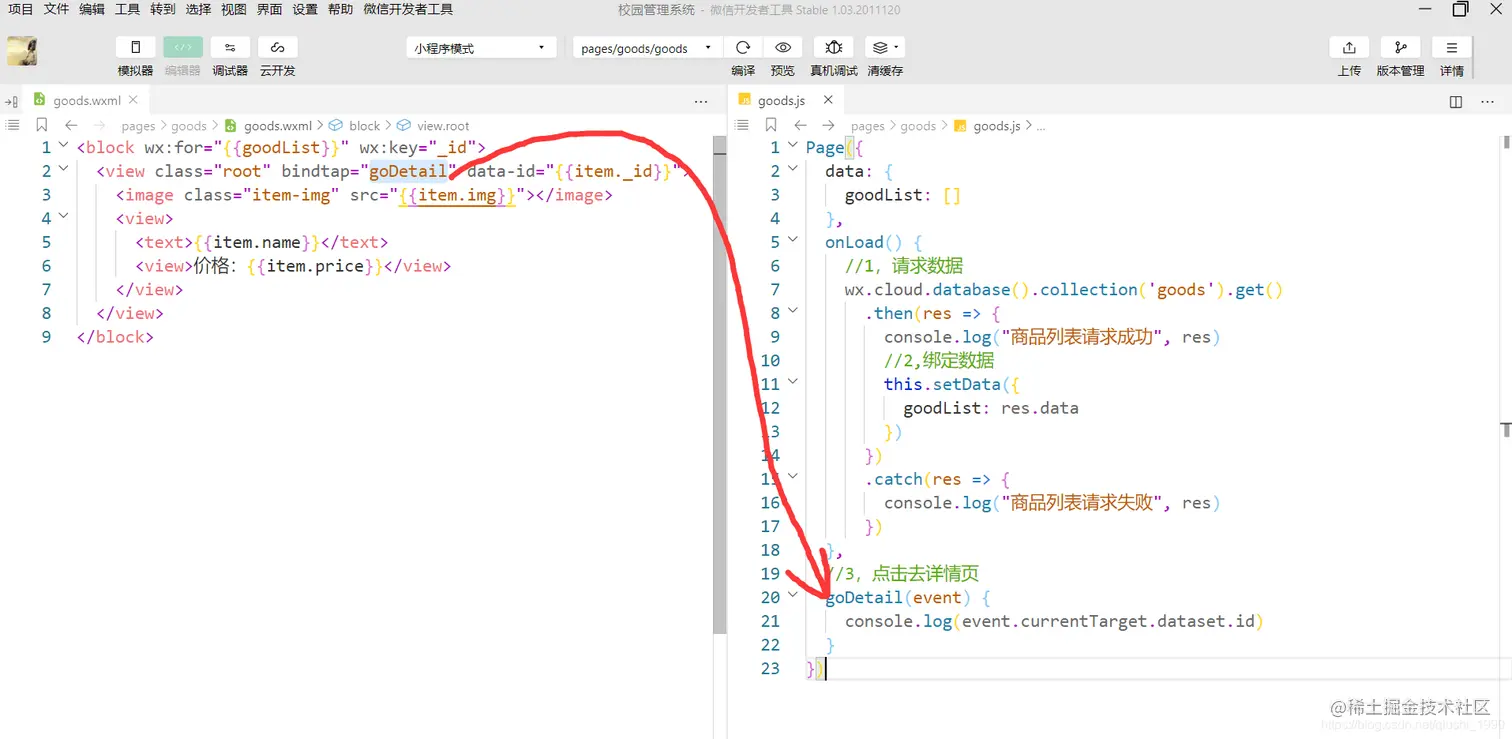Collapse the view fold at wxml line 4
The height and width of the screenshot is (739, 1512).
tap(64, 216)
